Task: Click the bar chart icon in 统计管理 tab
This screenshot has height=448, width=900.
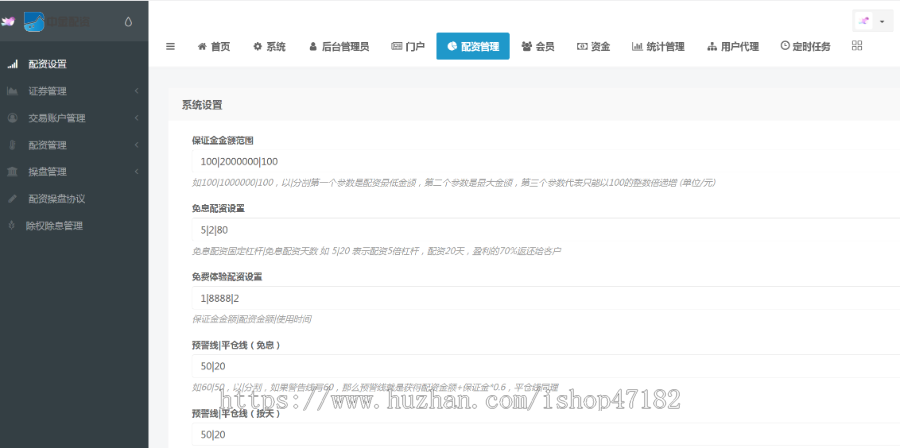Action: click(637, 46)
